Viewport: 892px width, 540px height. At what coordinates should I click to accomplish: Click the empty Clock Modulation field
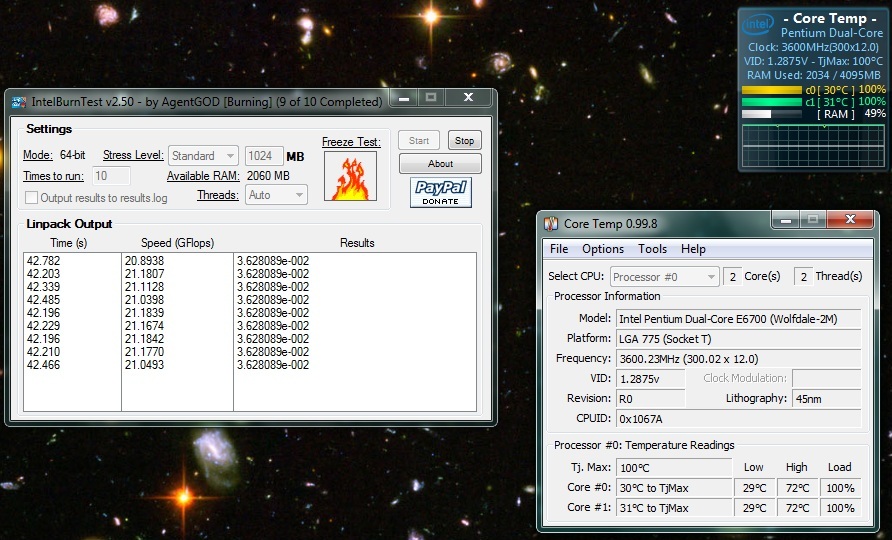click(827, 378)
